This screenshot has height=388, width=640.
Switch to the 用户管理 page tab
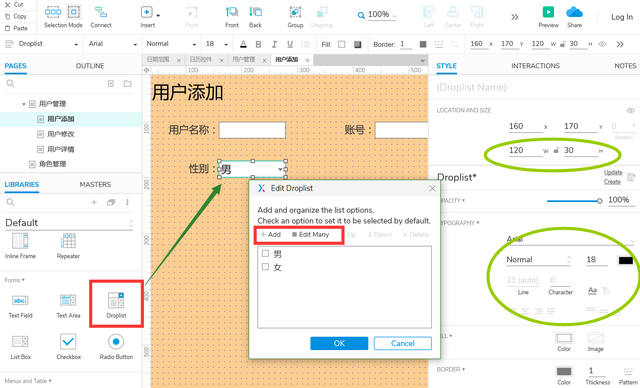click(243, 60)
